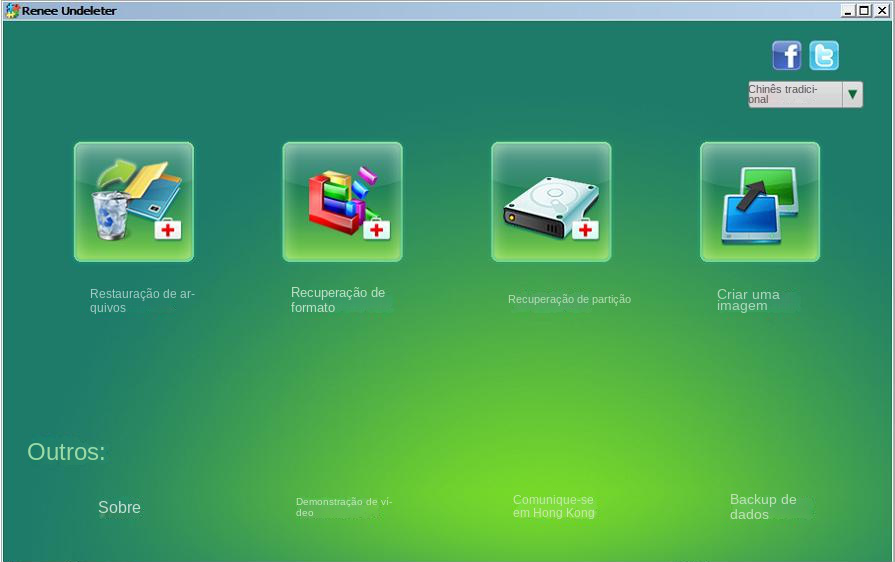
Task: Expand the language dropdown arrow
Action: [852, 95]
